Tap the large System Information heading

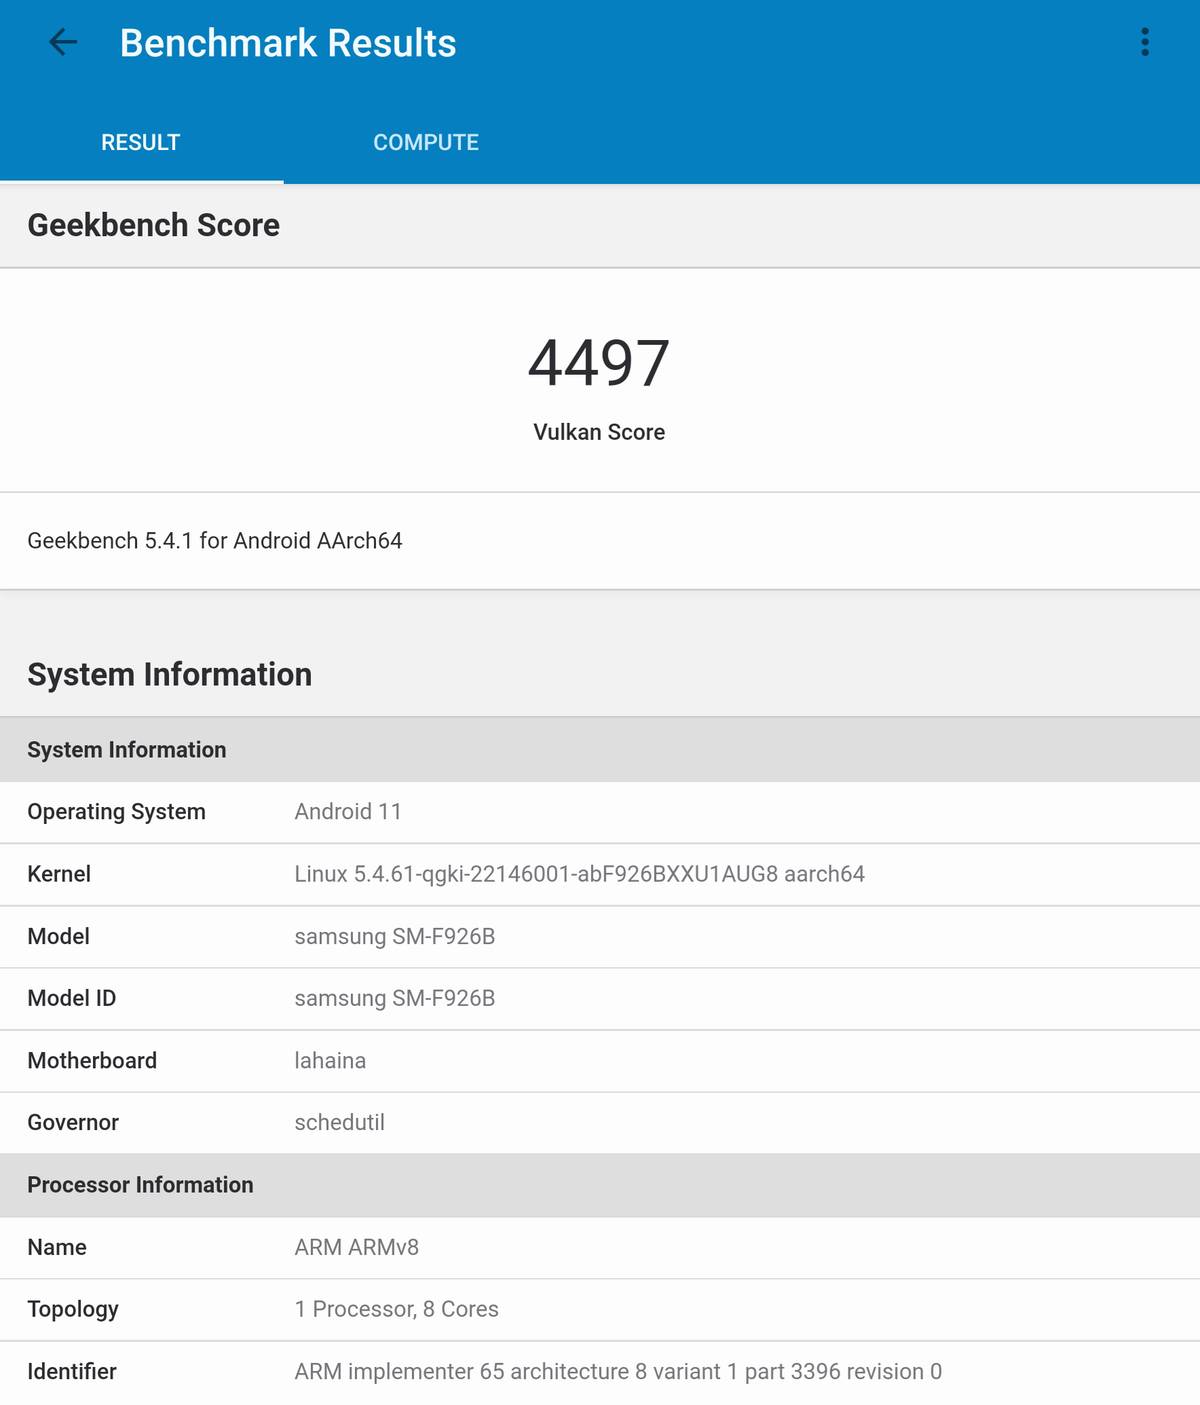pyautogui.click(x=170, y=674)
